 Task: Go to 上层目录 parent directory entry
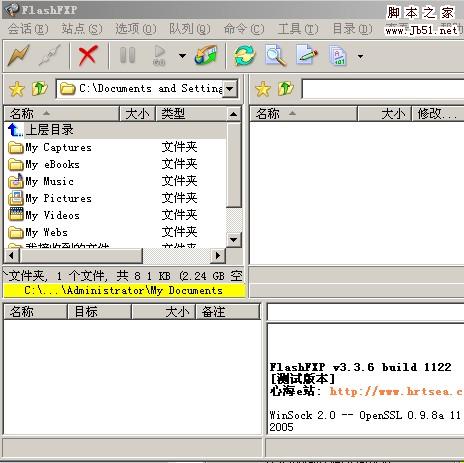[x=49, y=130]
